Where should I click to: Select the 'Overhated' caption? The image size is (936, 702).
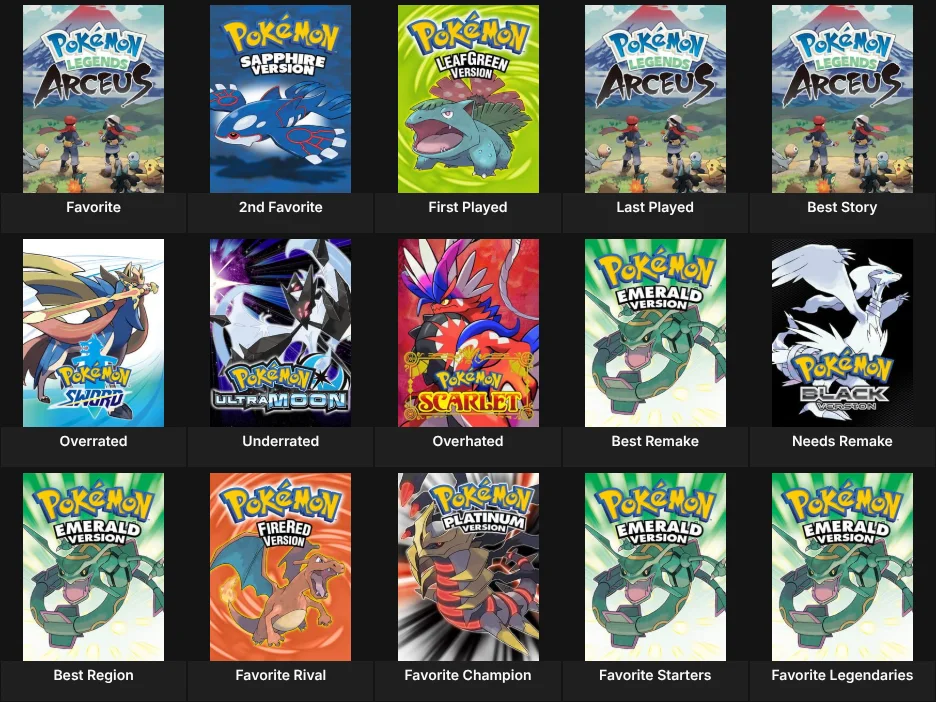tap(468, 441)
